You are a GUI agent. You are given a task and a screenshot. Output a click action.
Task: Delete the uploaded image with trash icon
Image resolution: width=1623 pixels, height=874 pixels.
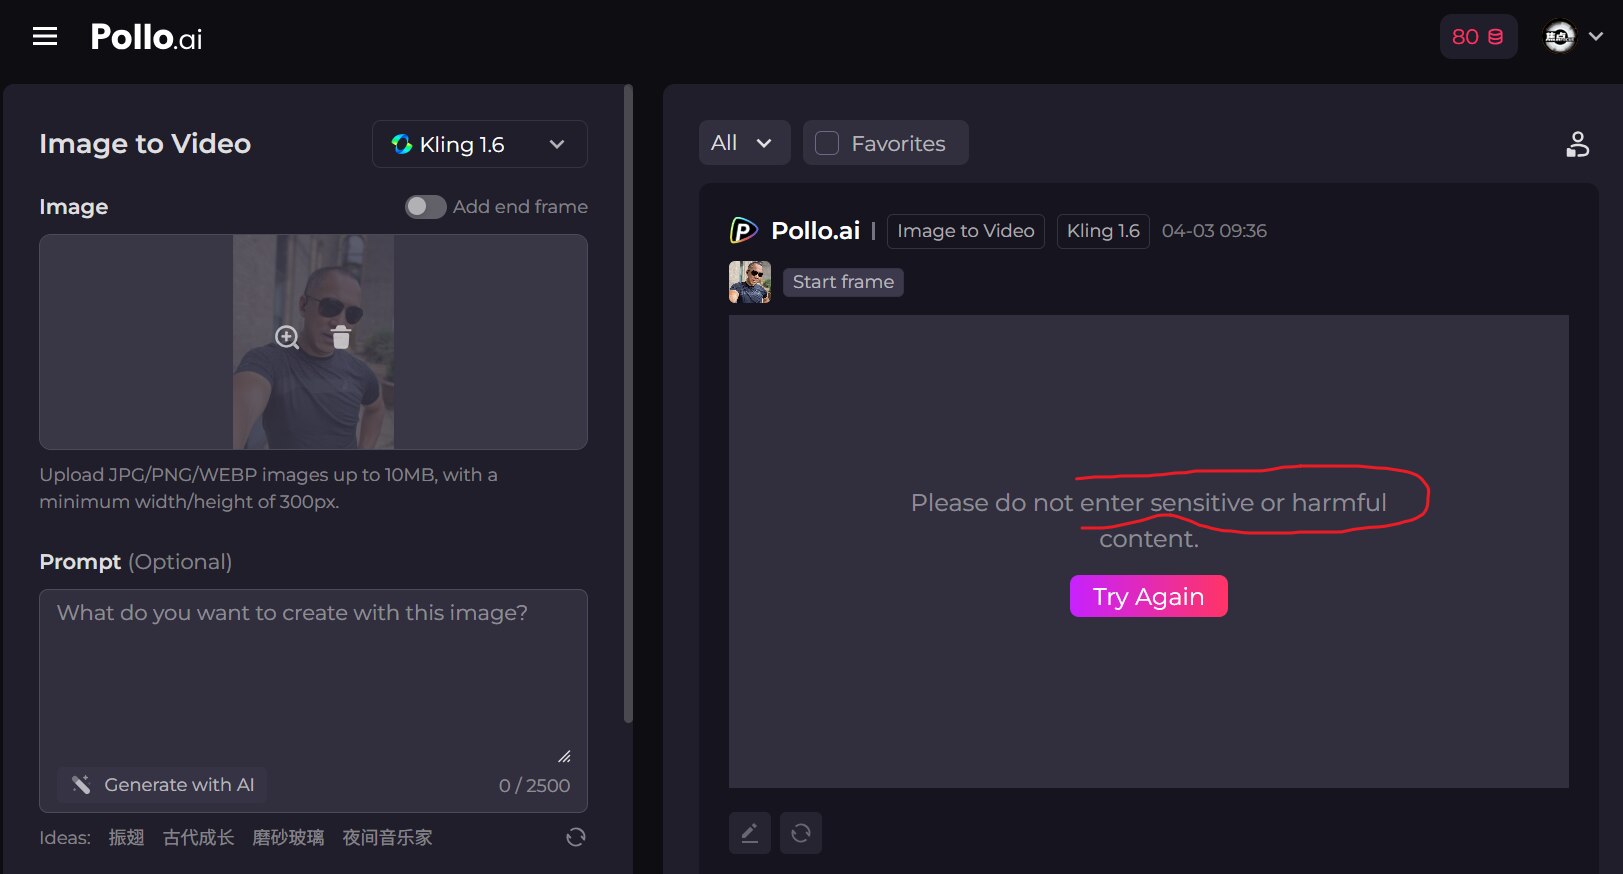tap(341, 337)
